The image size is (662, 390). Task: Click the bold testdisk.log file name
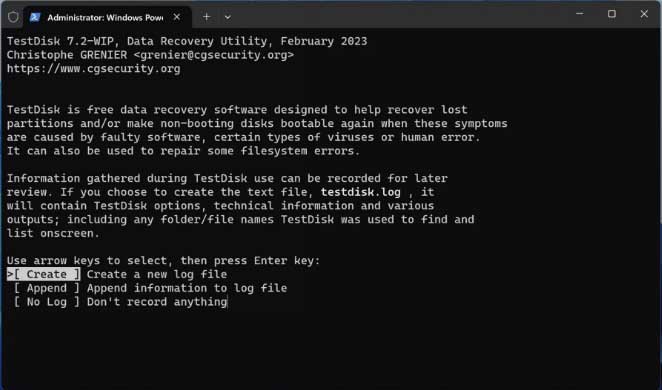361,192
